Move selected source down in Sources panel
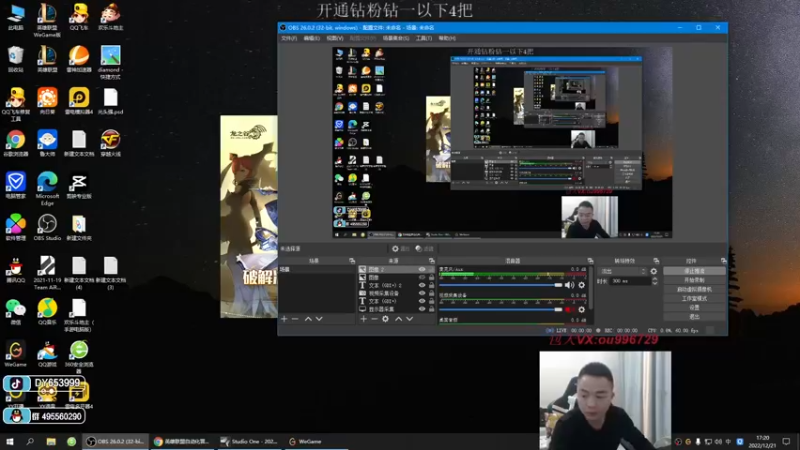The image size is (800, 450). coord(409,319)
